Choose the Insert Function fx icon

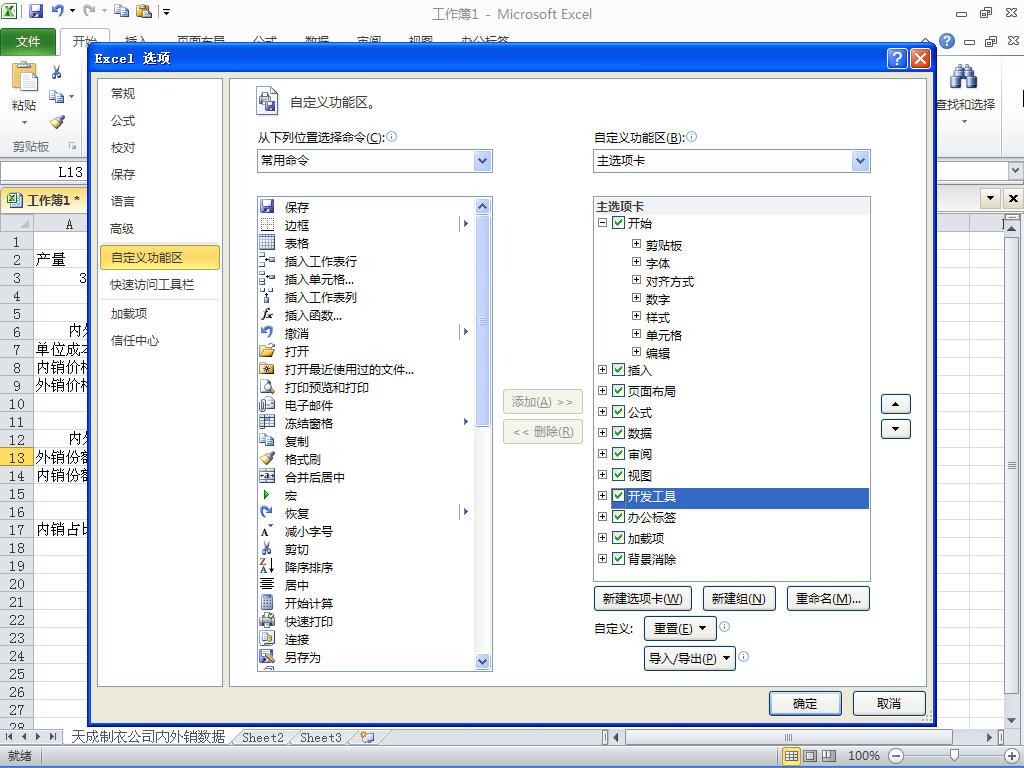pos(267,315)
